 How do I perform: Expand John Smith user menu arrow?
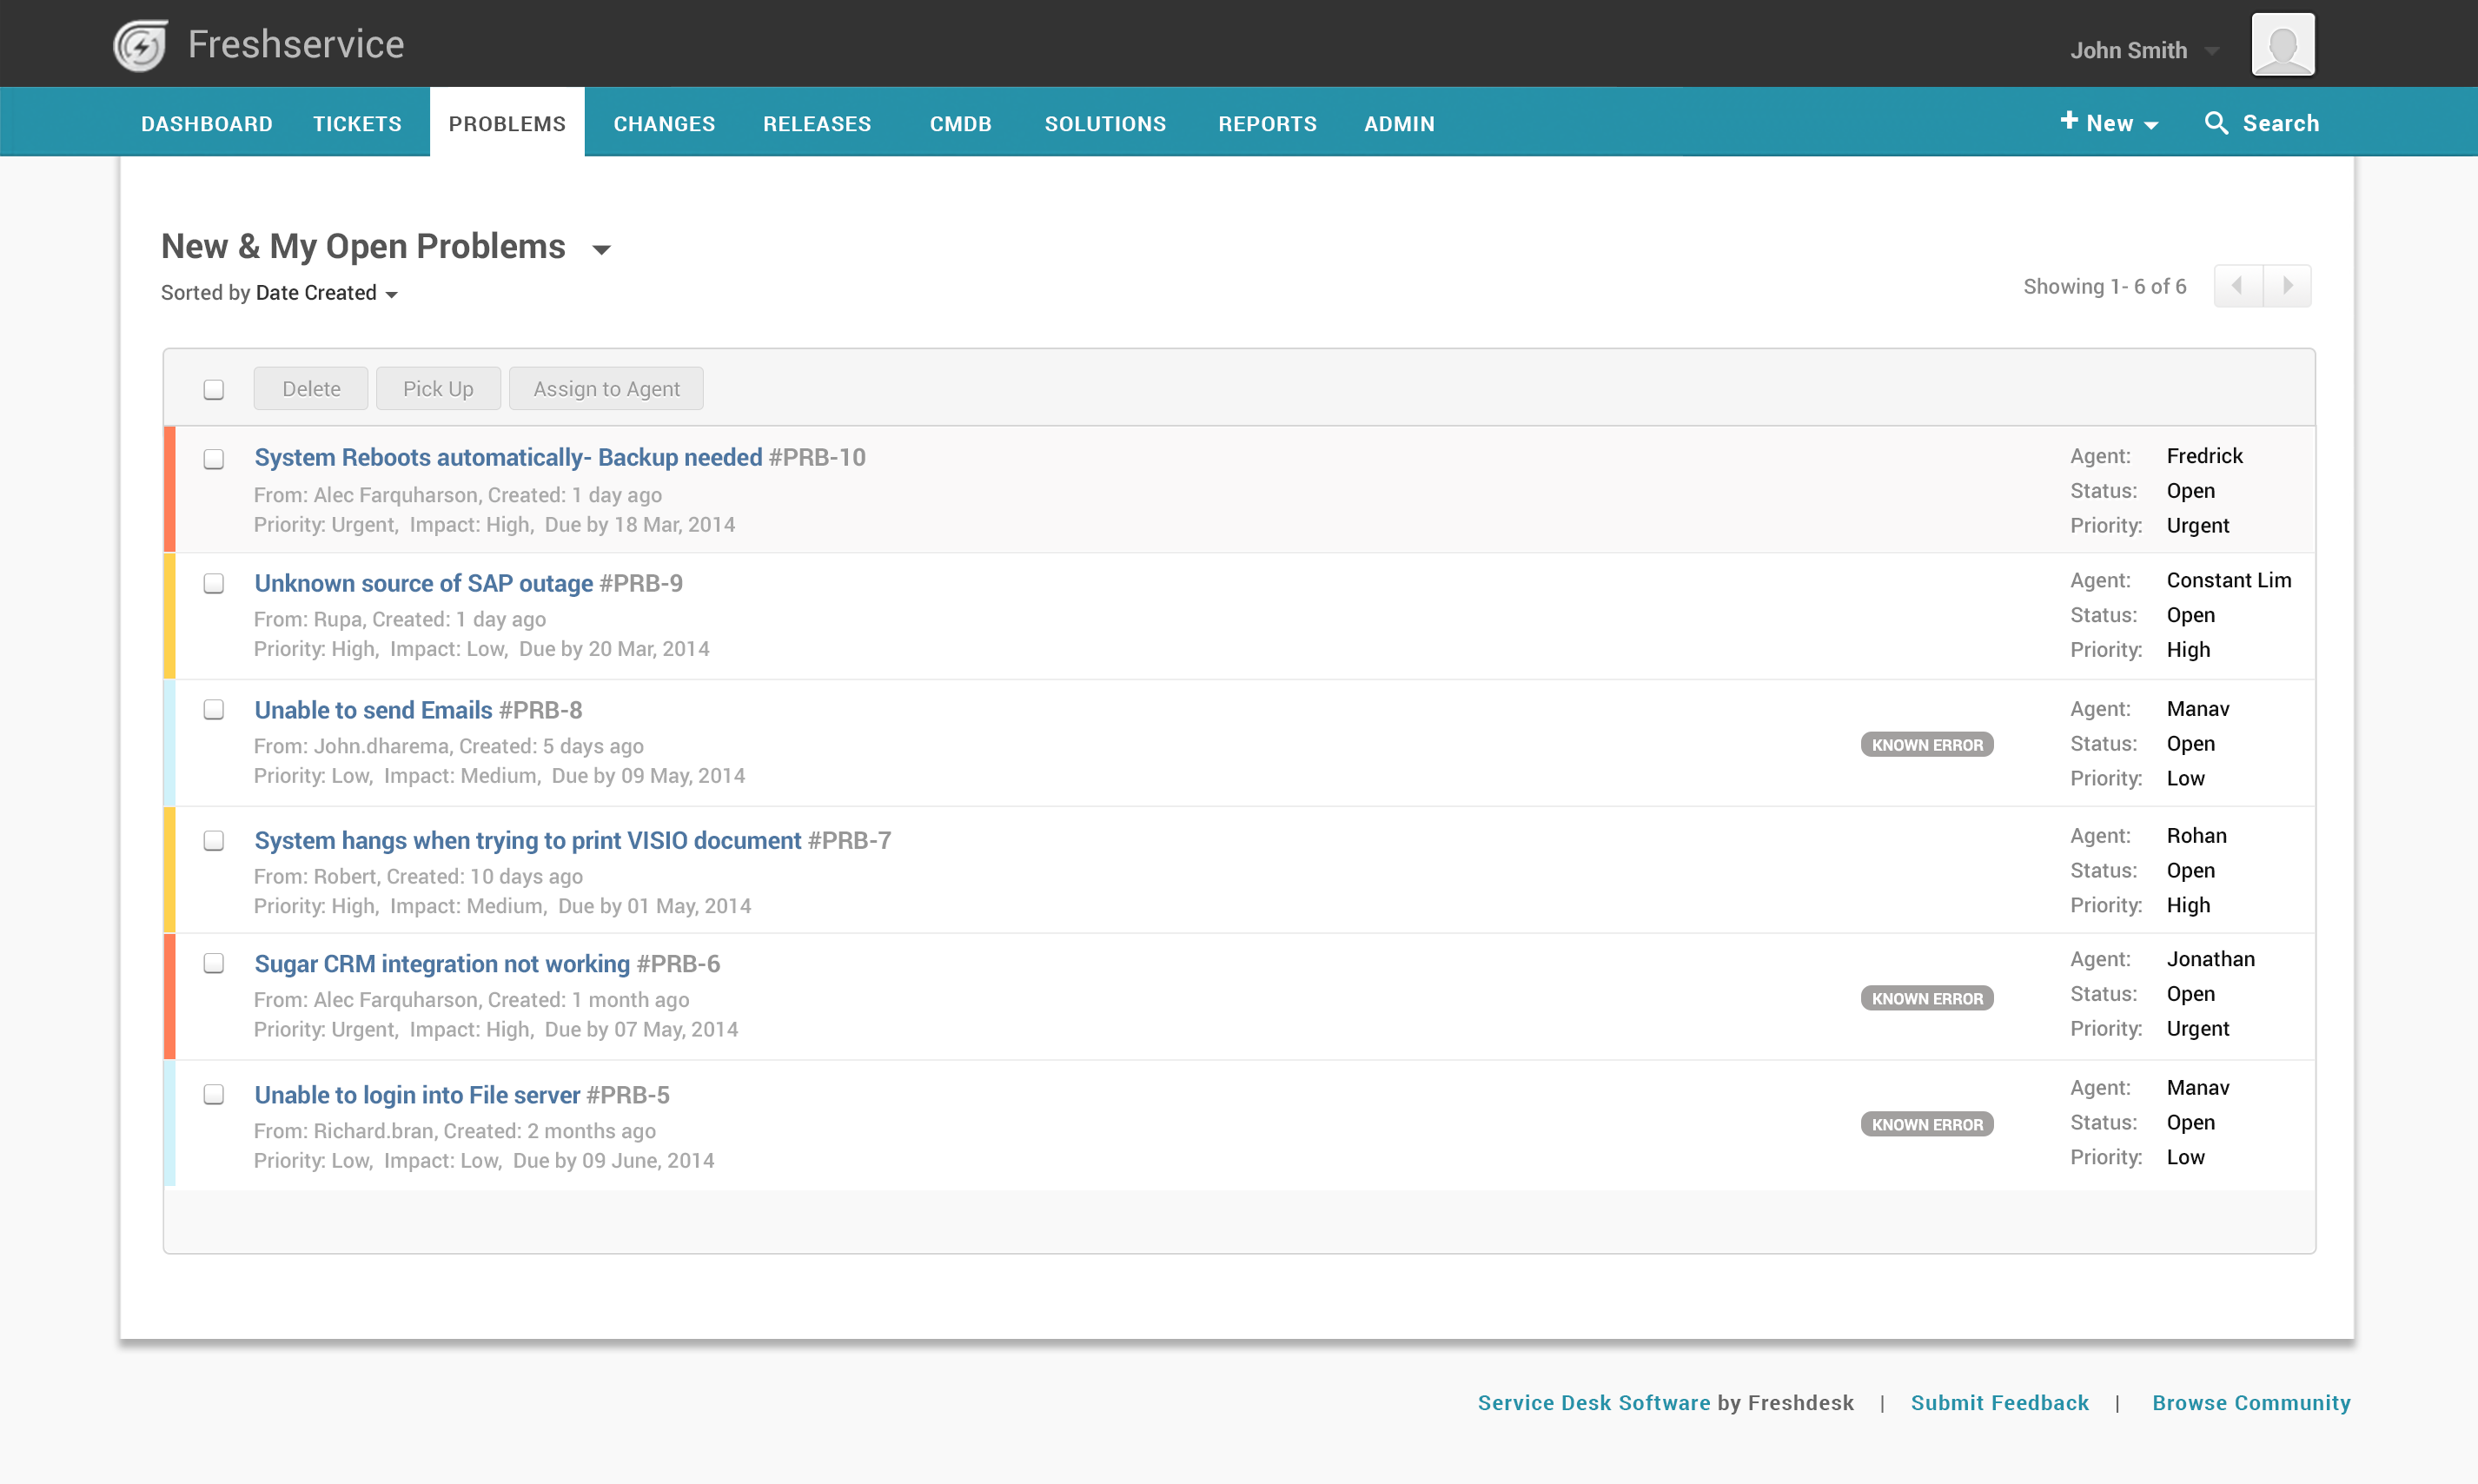(x=2212, y=51)
